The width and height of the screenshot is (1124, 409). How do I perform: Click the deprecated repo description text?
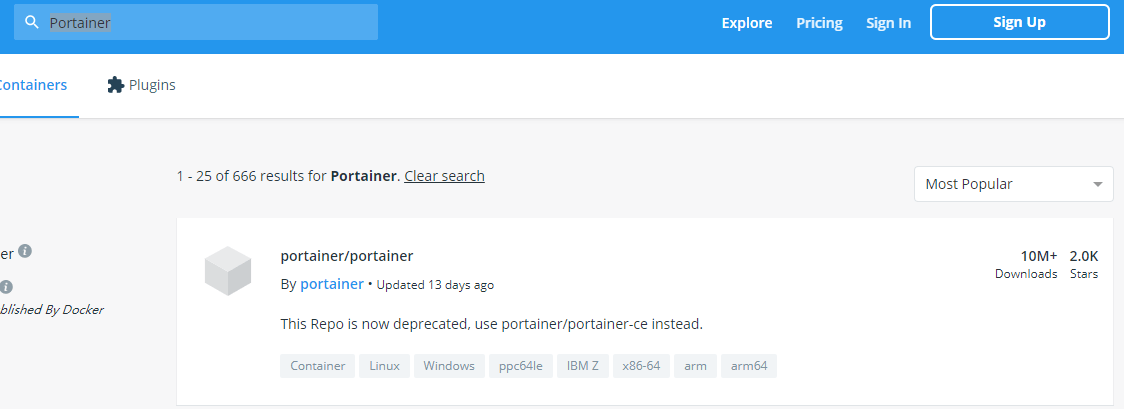click(492, 324)
